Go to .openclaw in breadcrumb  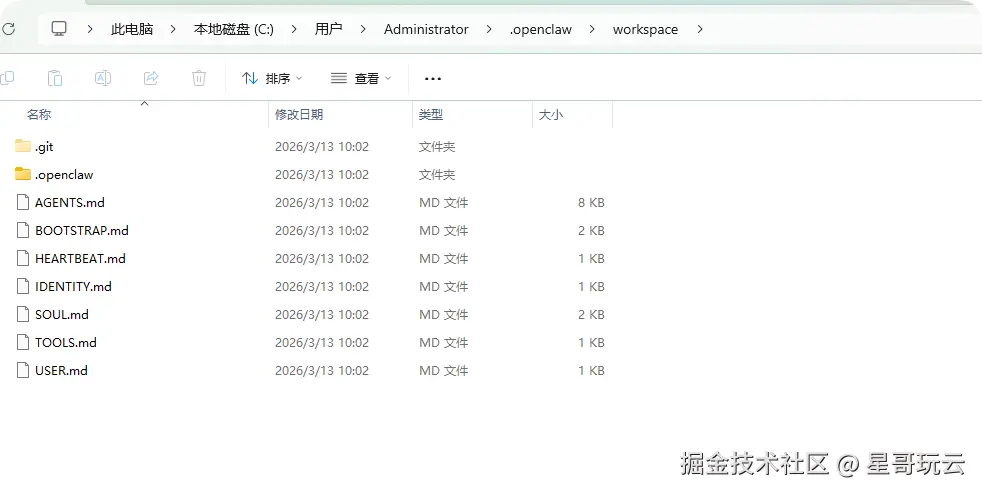(540, 29)
